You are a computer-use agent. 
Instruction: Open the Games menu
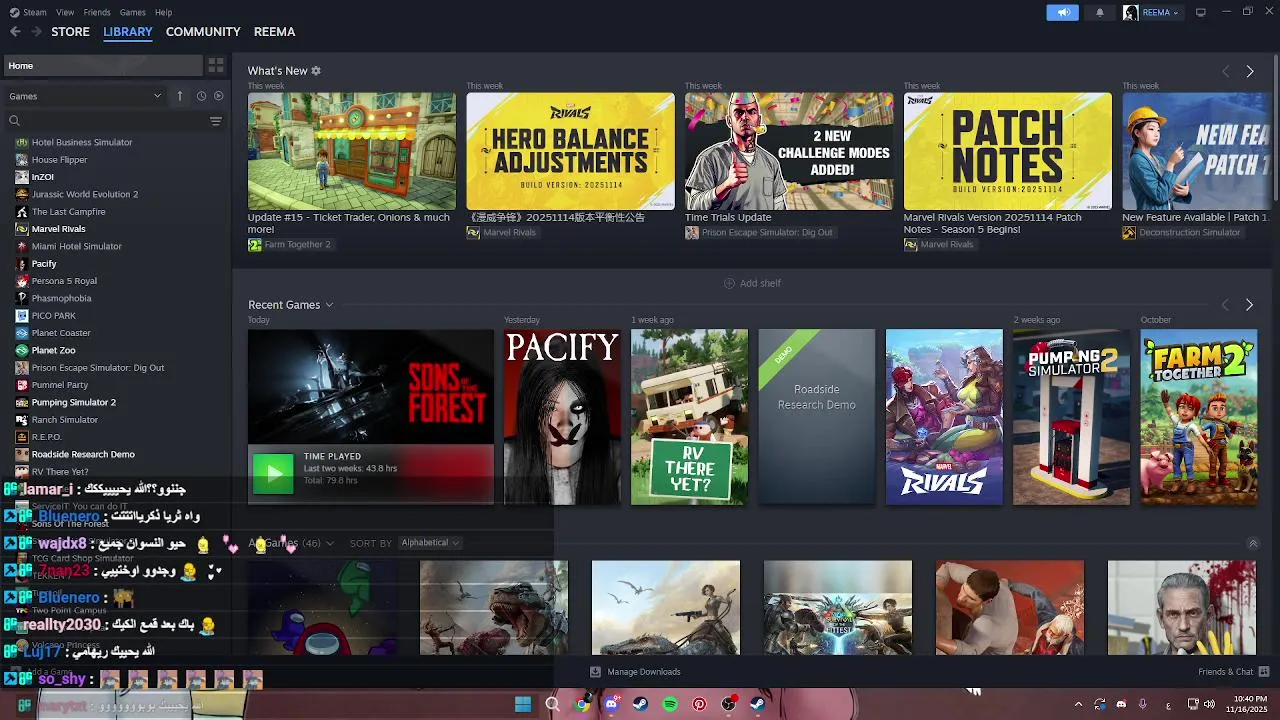tap(132, 12)
